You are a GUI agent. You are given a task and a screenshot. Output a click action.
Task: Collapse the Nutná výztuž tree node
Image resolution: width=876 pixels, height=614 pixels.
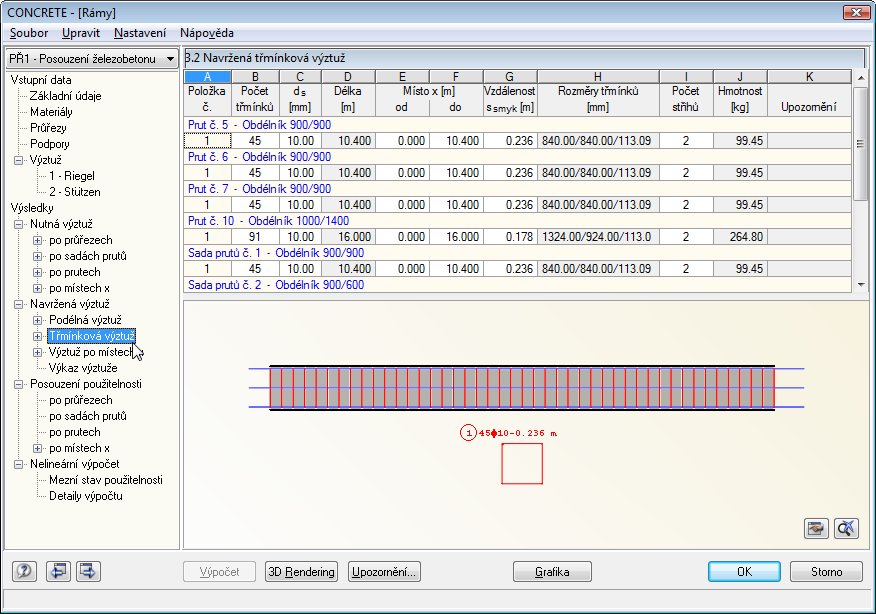pos(18,224)
